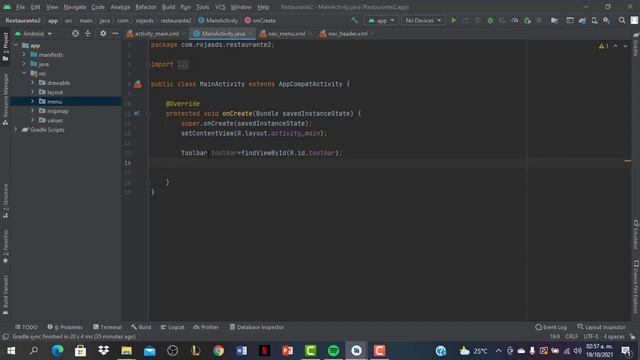The height and width of the screenshot is (360, 640).
Task: Click the project structure folder icon in toolbar
Action: coord(554,20)
